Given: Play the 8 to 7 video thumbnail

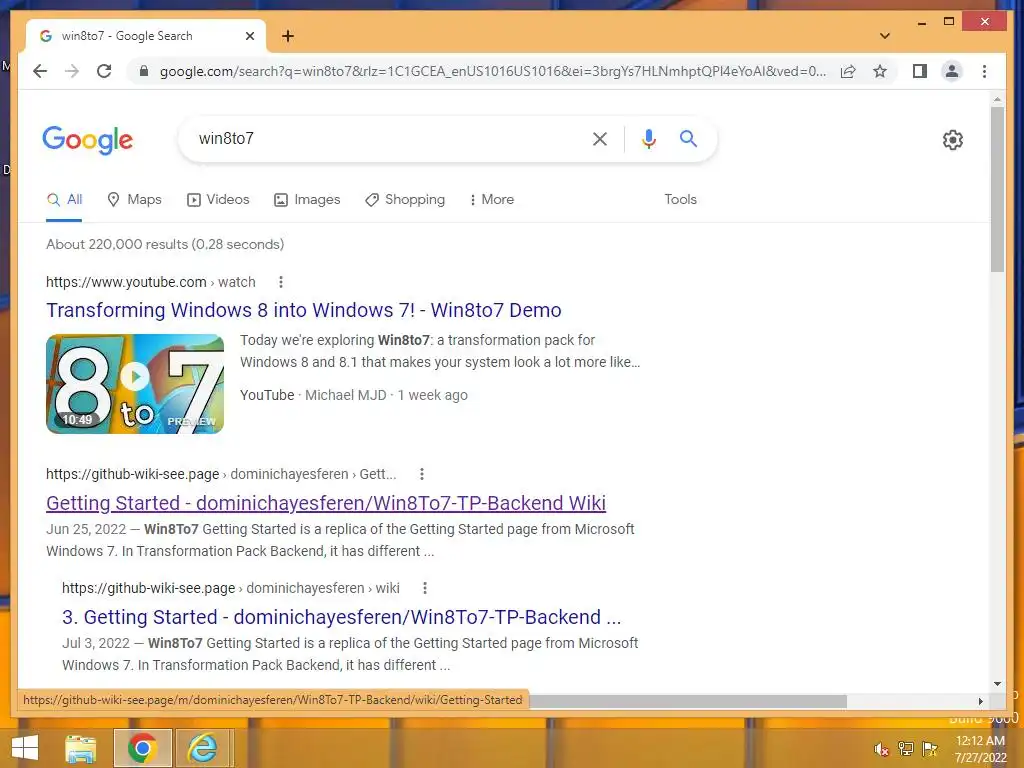Looking at the screenshot, I should (x=135, y=384).
